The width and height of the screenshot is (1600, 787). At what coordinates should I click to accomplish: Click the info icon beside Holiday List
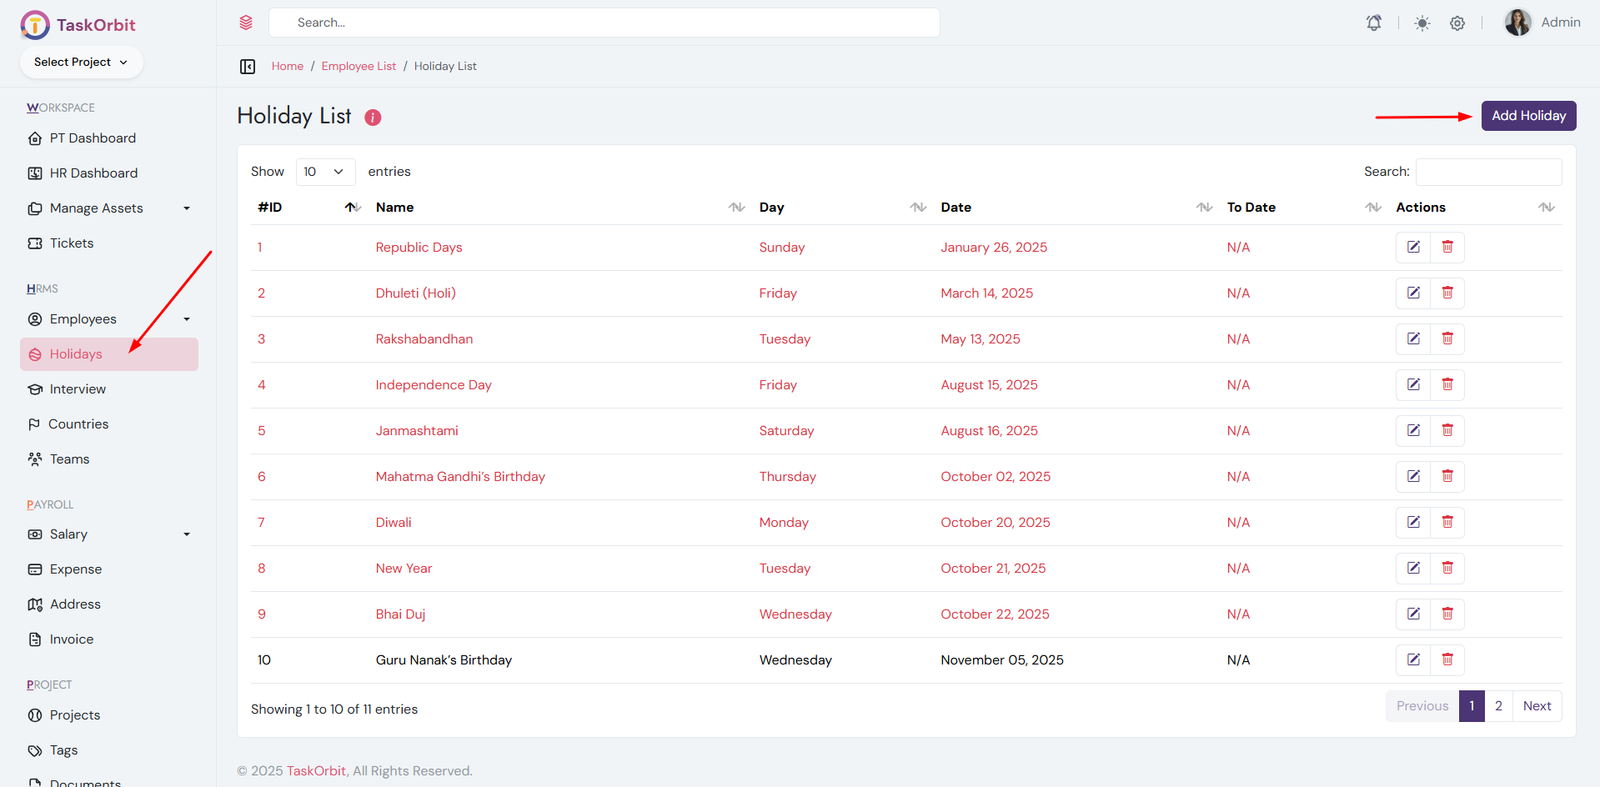(x=373, y=117)
